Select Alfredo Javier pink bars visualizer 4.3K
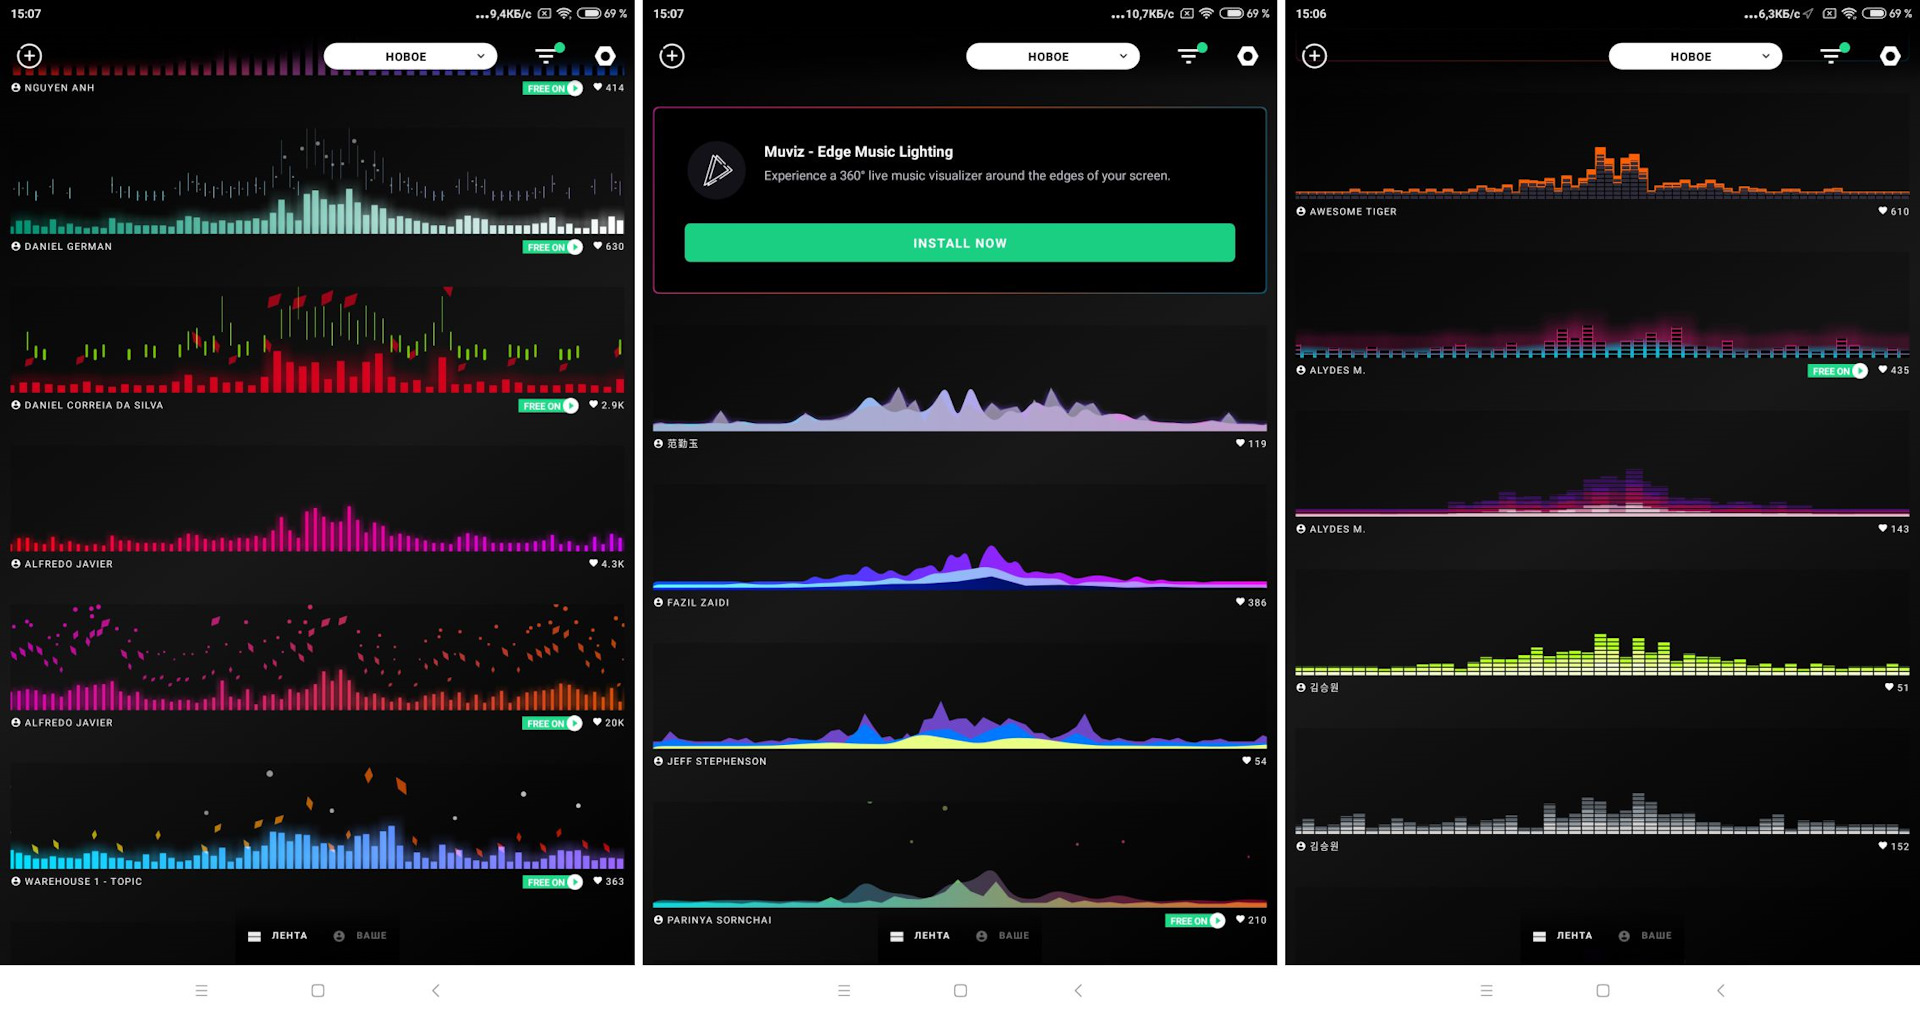 (317, 498)
